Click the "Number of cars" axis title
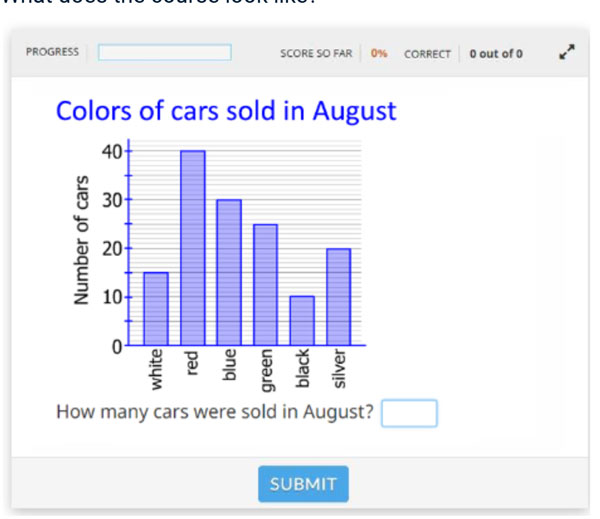The image size is (600, 519). pos(84,239)
